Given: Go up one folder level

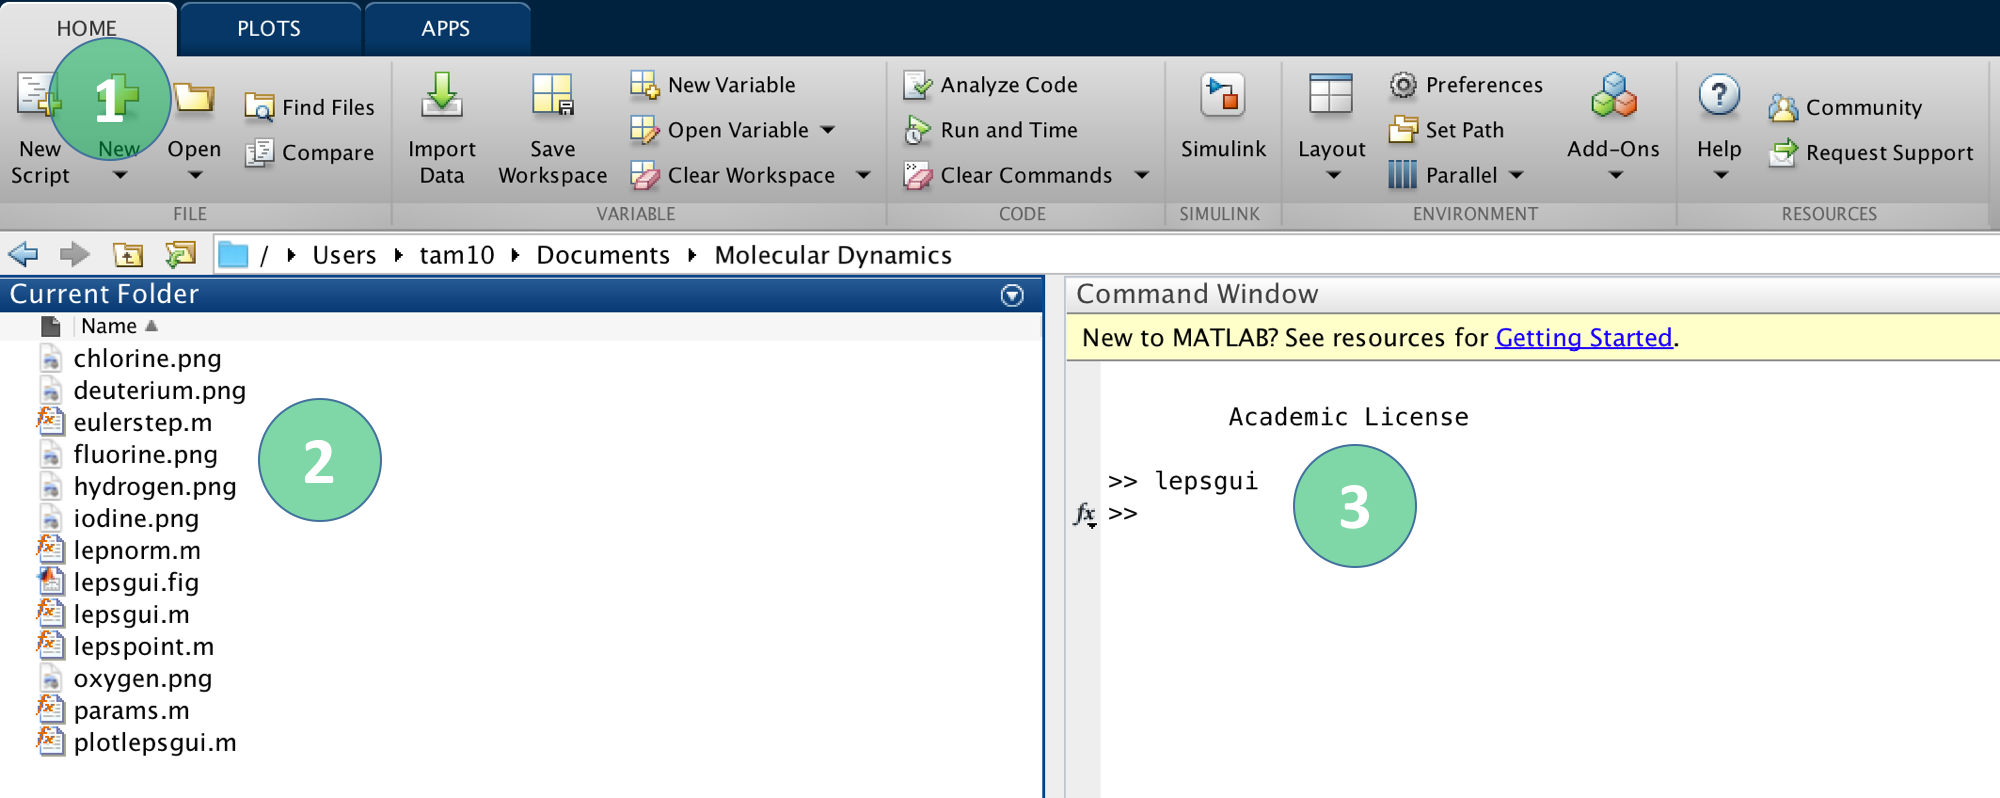Looking at the screenshot, I should pyautogui.click(x=128, y=255).
